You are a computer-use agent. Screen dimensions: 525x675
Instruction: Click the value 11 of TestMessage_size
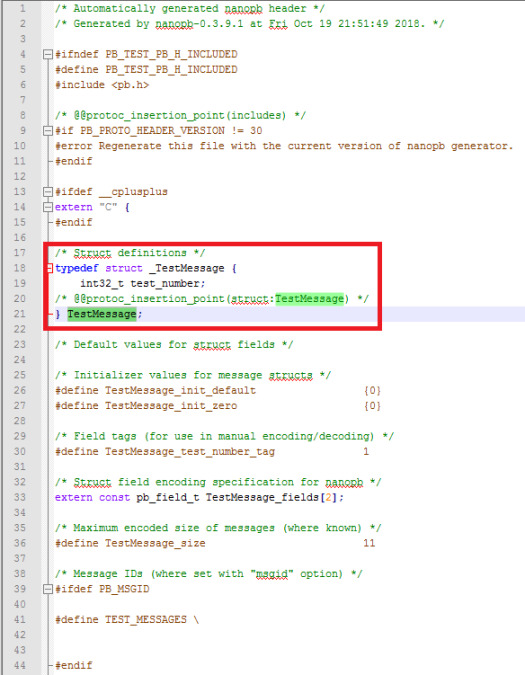pos(369,543)
